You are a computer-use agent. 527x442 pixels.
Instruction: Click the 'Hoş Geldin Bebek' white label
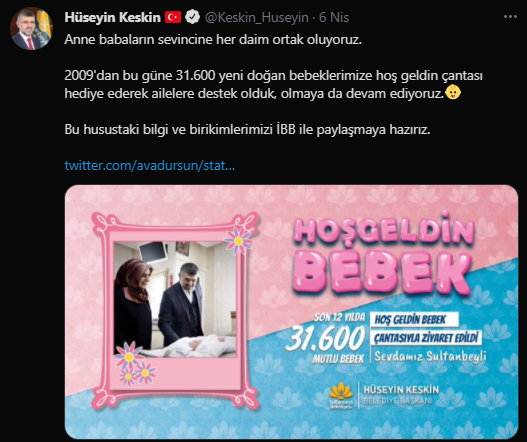point(414,320)
